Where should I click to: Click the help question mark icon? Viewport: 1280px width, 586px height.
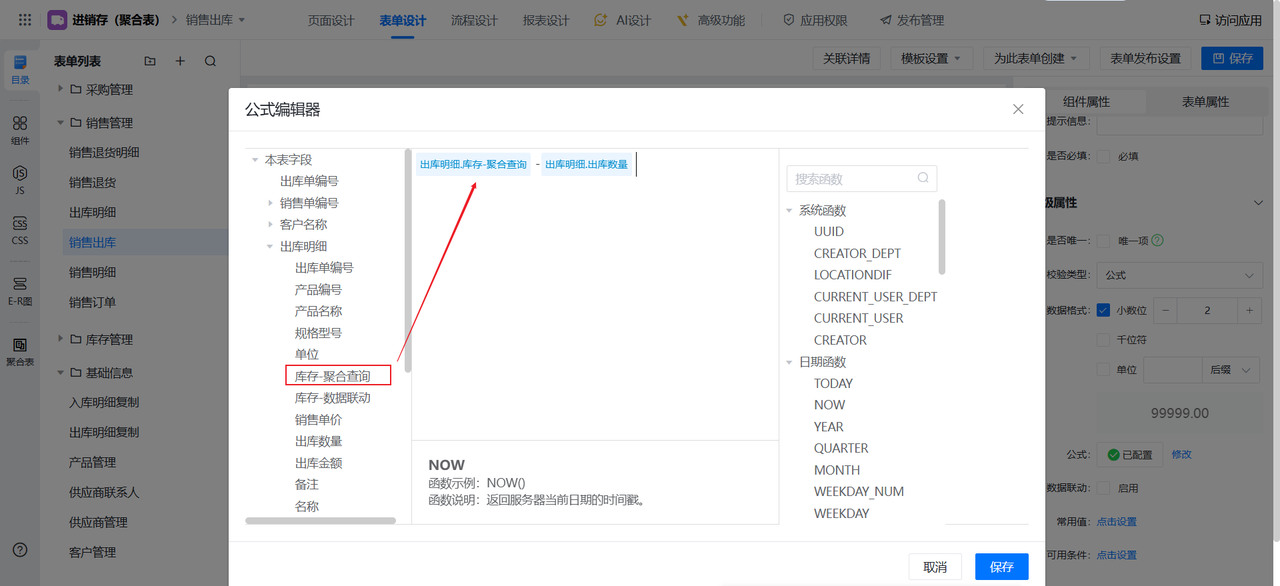[x=20, y=550]
